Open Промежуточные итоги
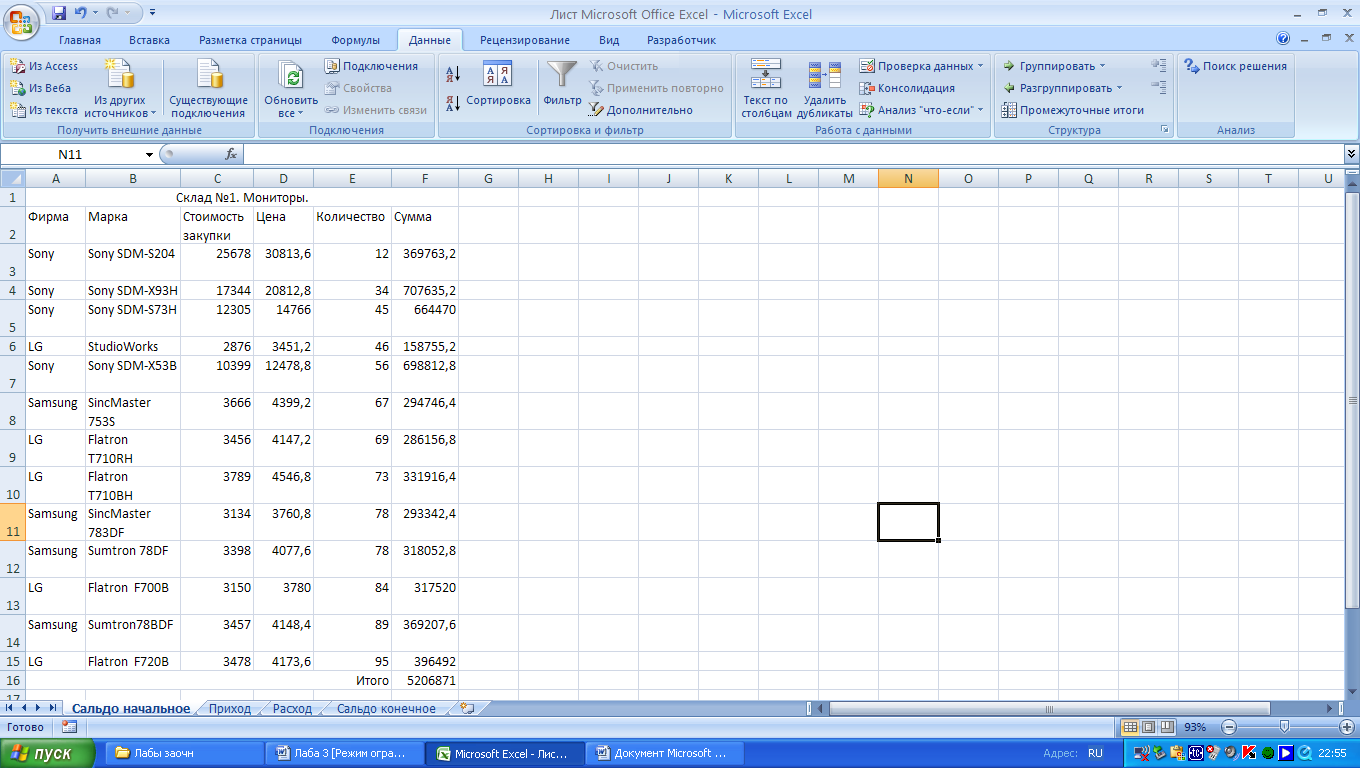Viewport: 1360px width, 768px height. coord(1073,110)
